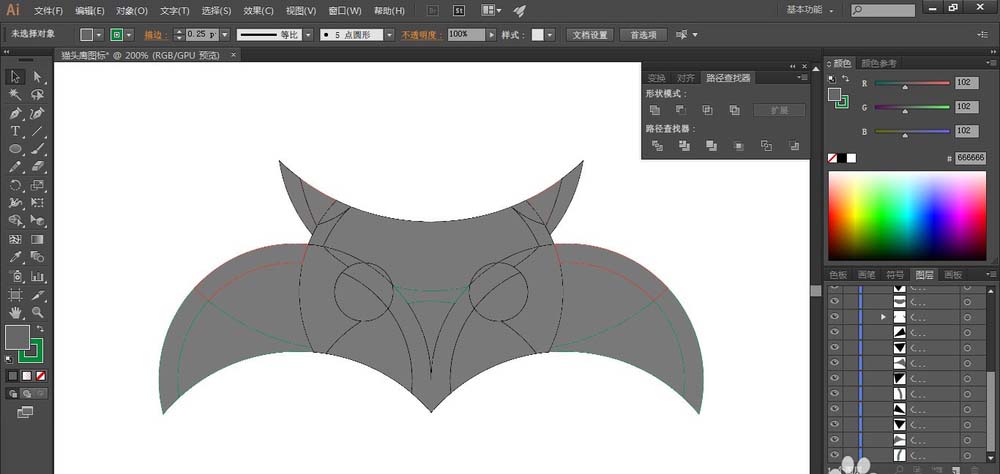Choose the Zoom magnifier tool
The height and width of the screenshot is (474, 1000).
pos(37,312)
